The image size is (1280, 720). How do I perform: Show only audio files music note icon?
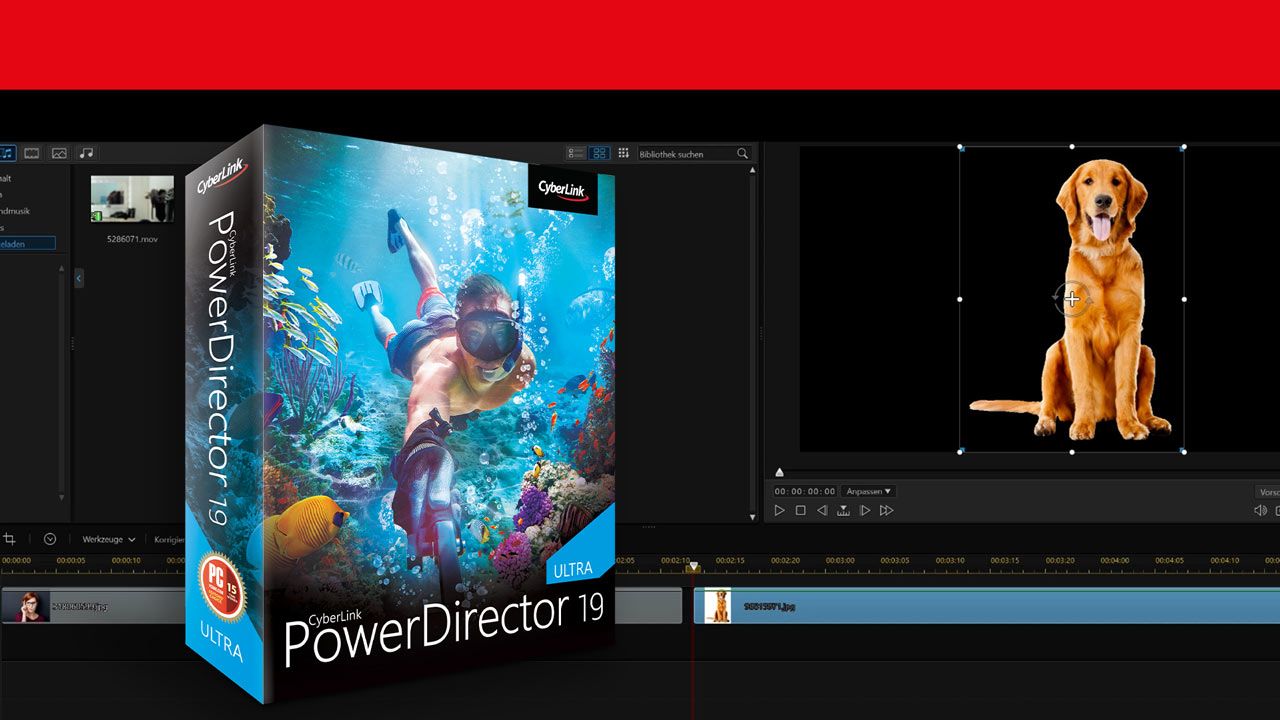point(86,153)
